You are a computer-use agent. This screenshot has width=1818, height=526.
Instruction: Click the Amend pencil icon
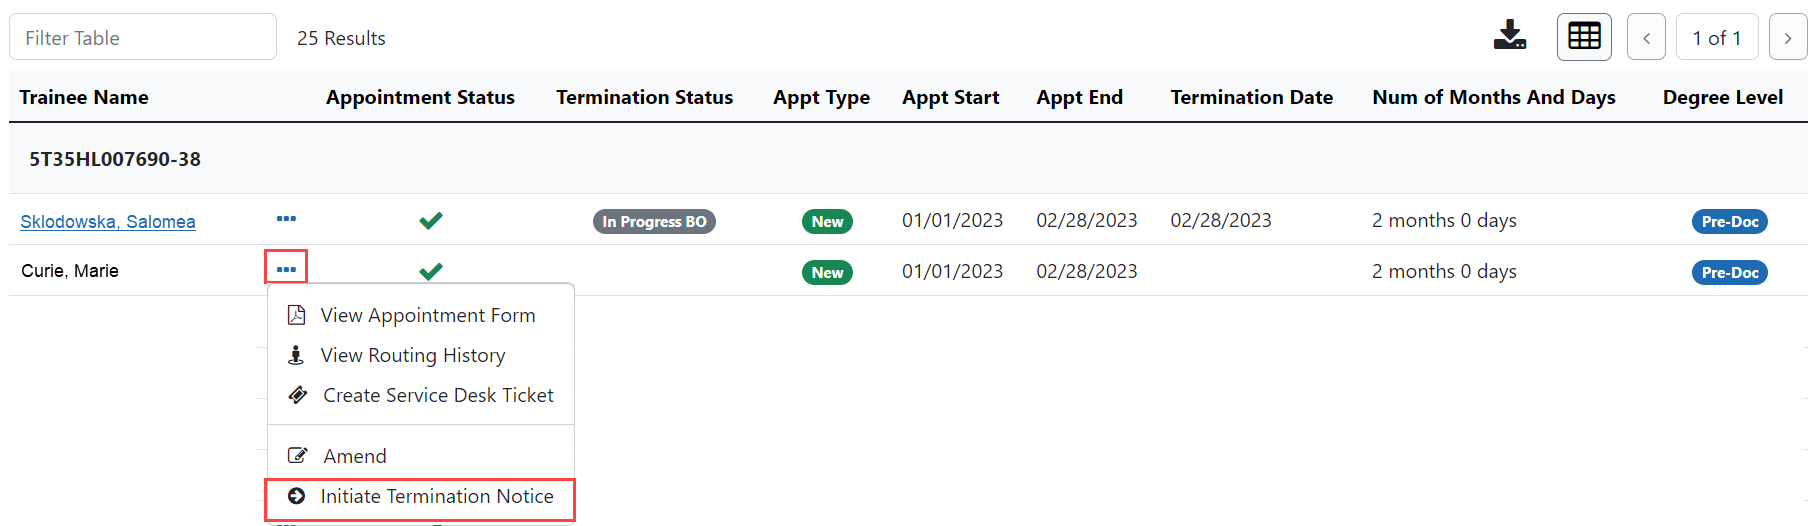click(297, 456)
